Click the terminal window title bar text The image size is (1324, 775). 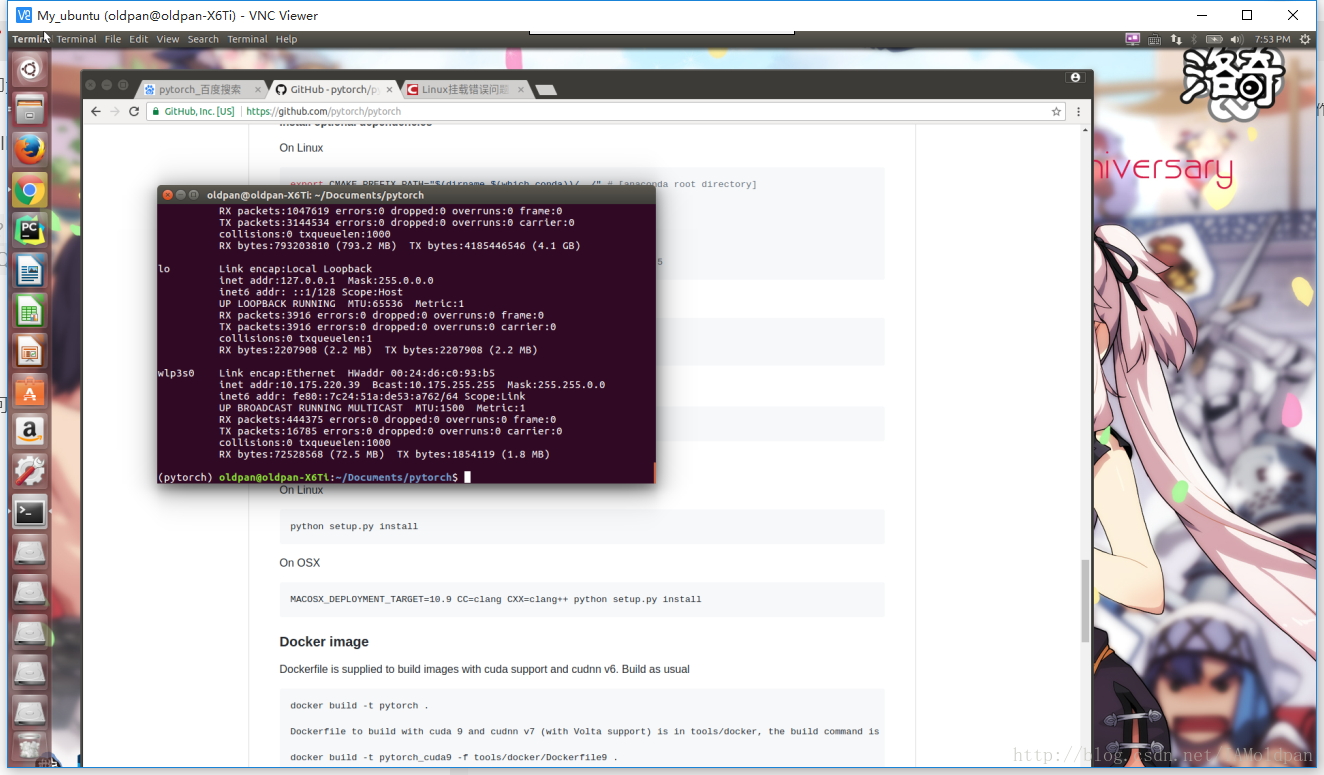click(315, 195)
